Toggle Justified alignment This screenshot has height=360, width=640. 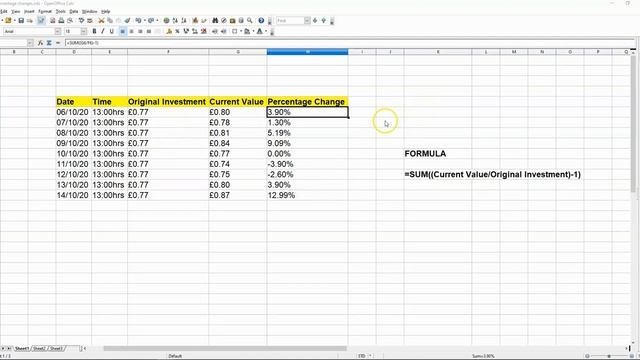click(x=149, y=31)
